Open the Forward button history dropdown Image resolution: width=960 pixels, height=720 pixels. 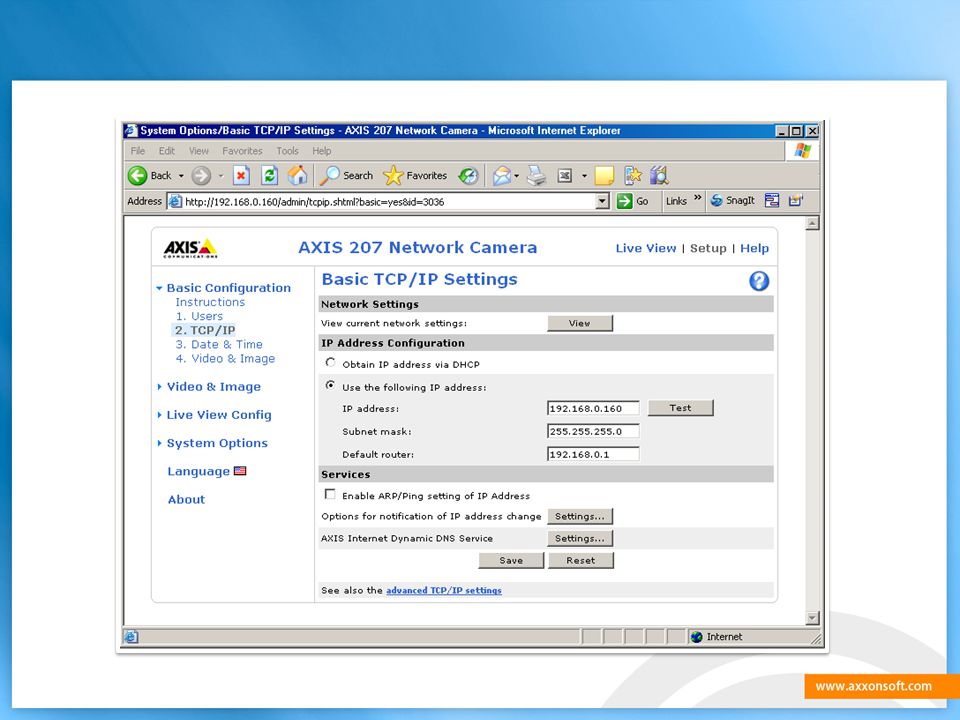(x=221, y=176)
